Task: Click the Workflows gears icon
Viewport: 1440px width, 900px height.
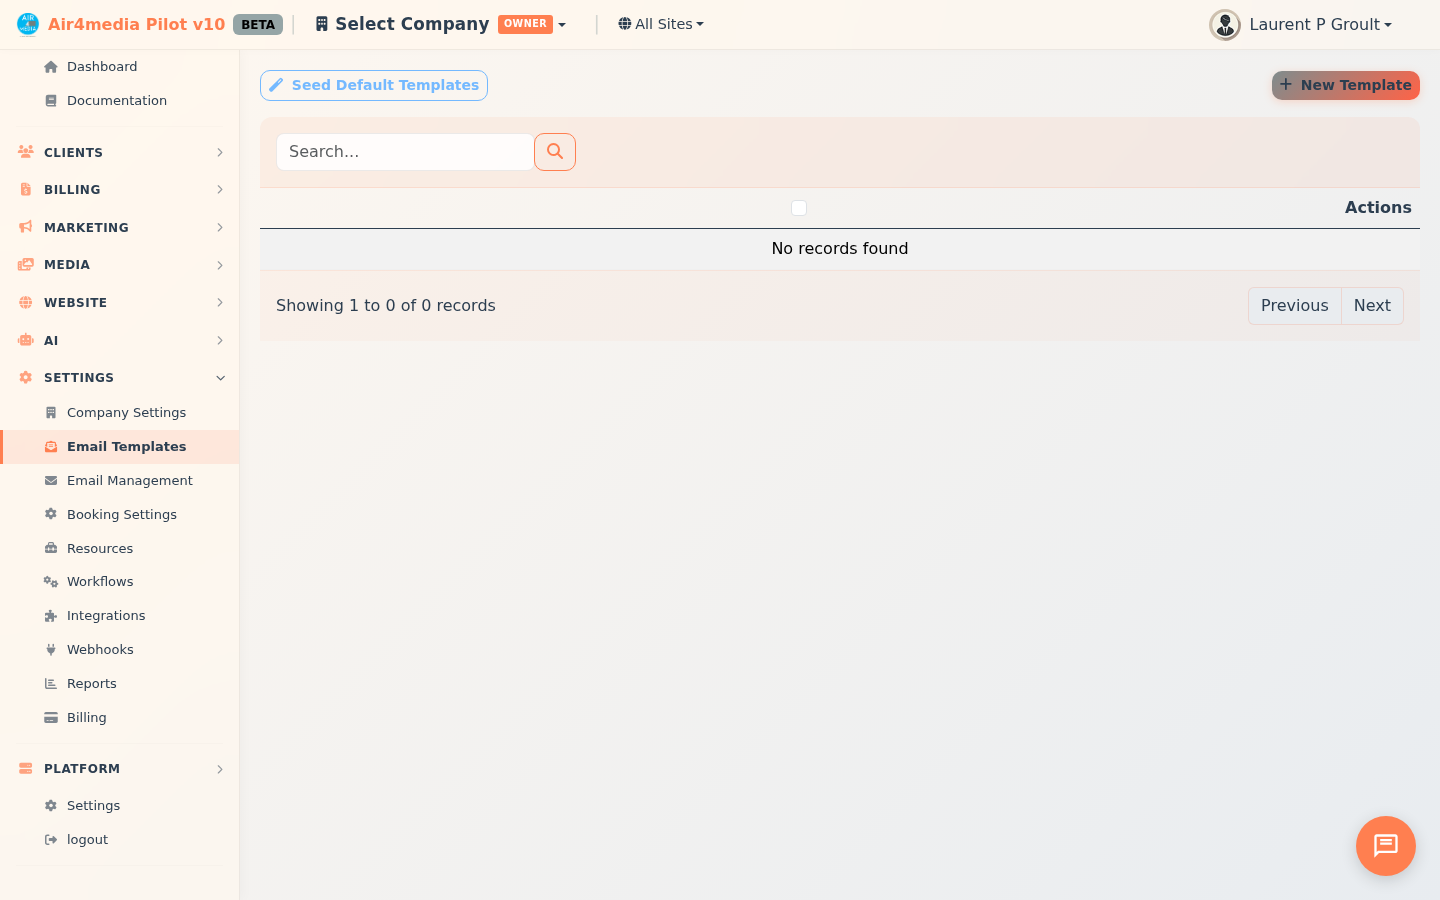Action: (x=50, y=581)
